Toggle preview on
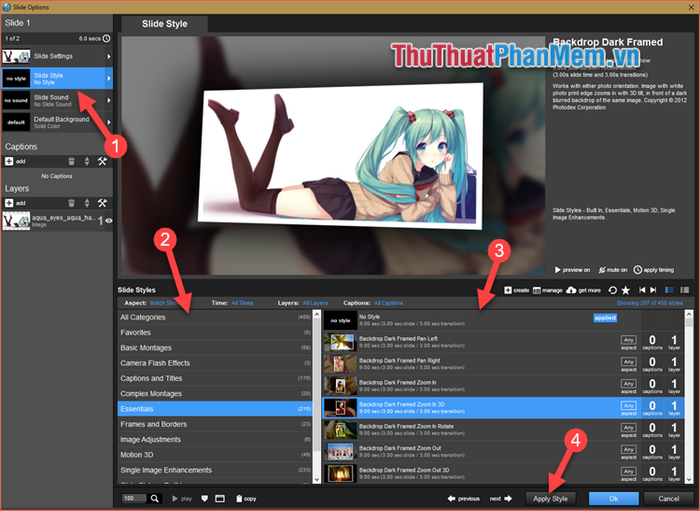 (572, 270)
